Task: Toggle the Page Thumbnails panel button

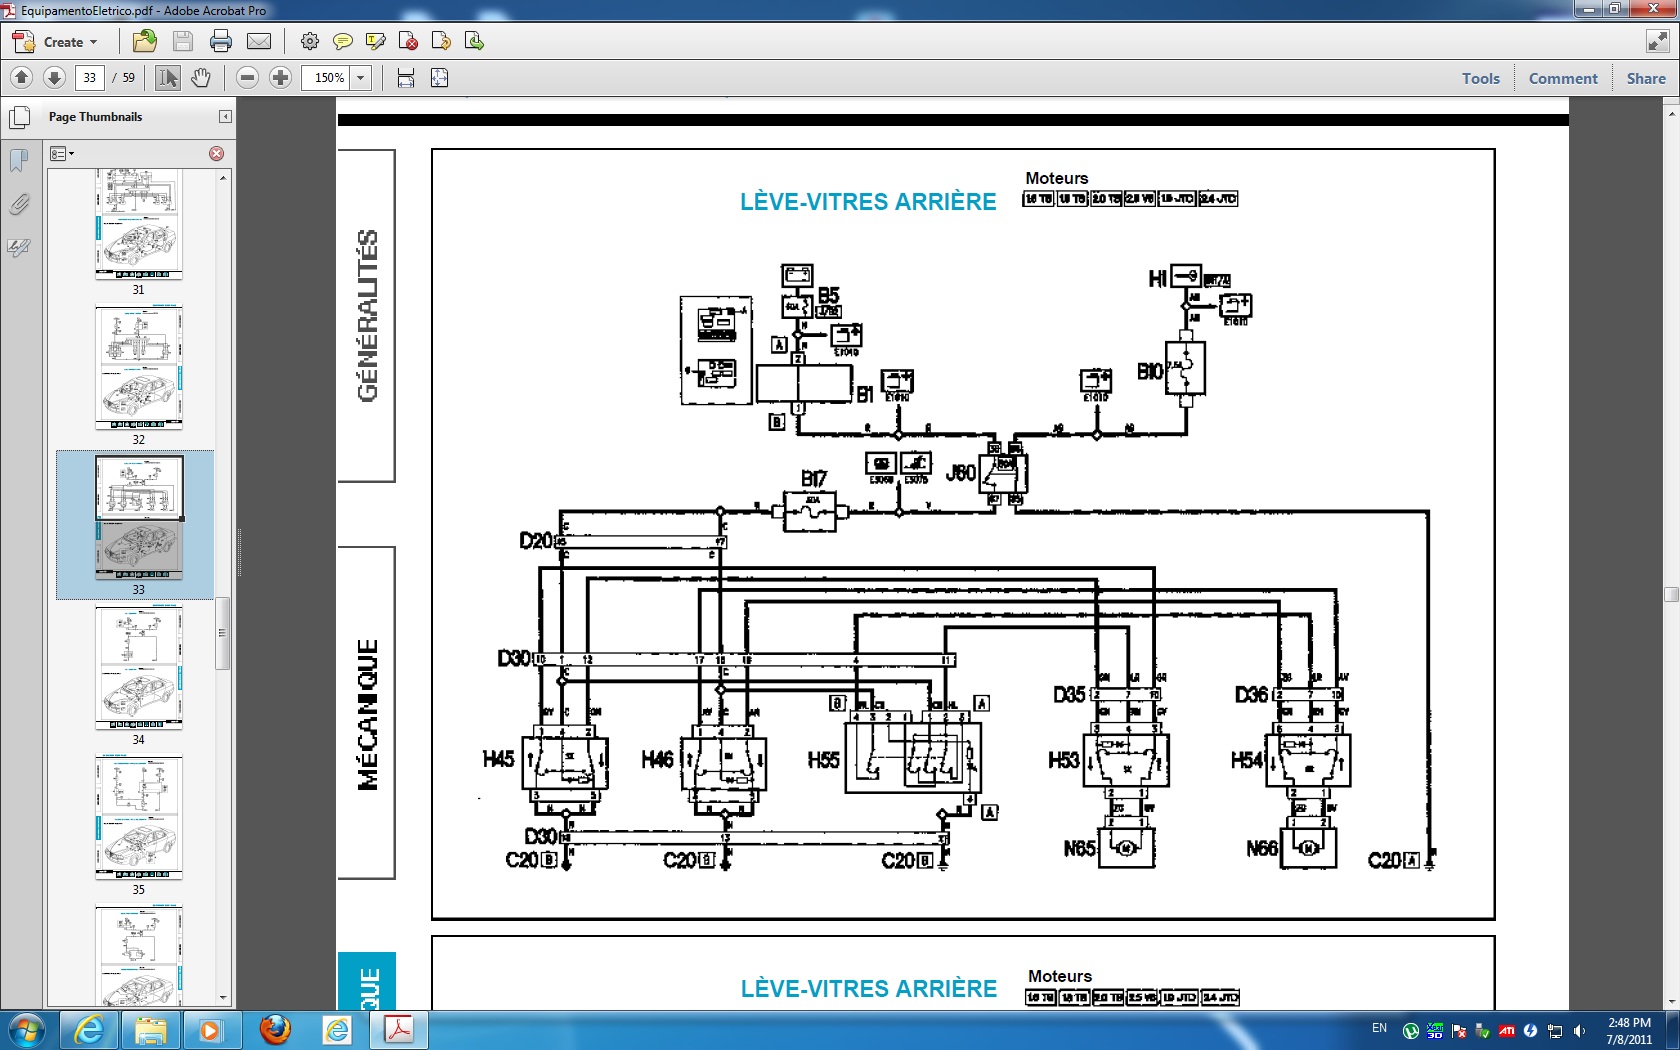Action: (x=19, y=117)
